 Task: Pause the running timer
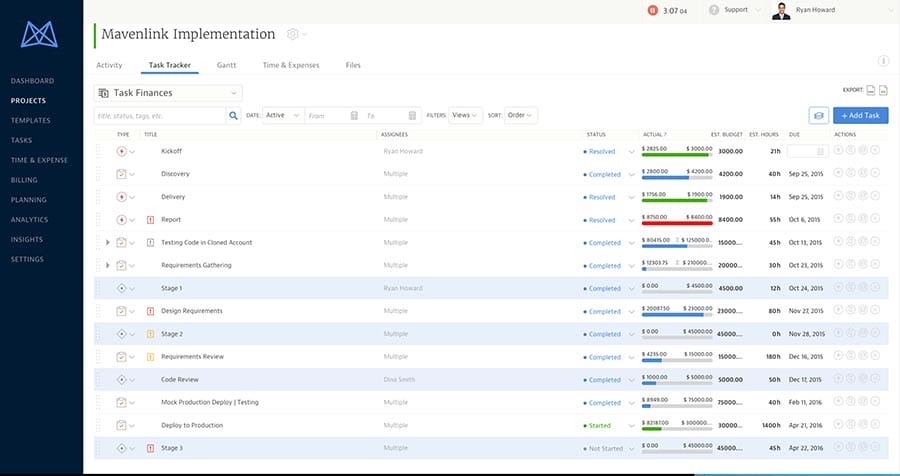653,10
